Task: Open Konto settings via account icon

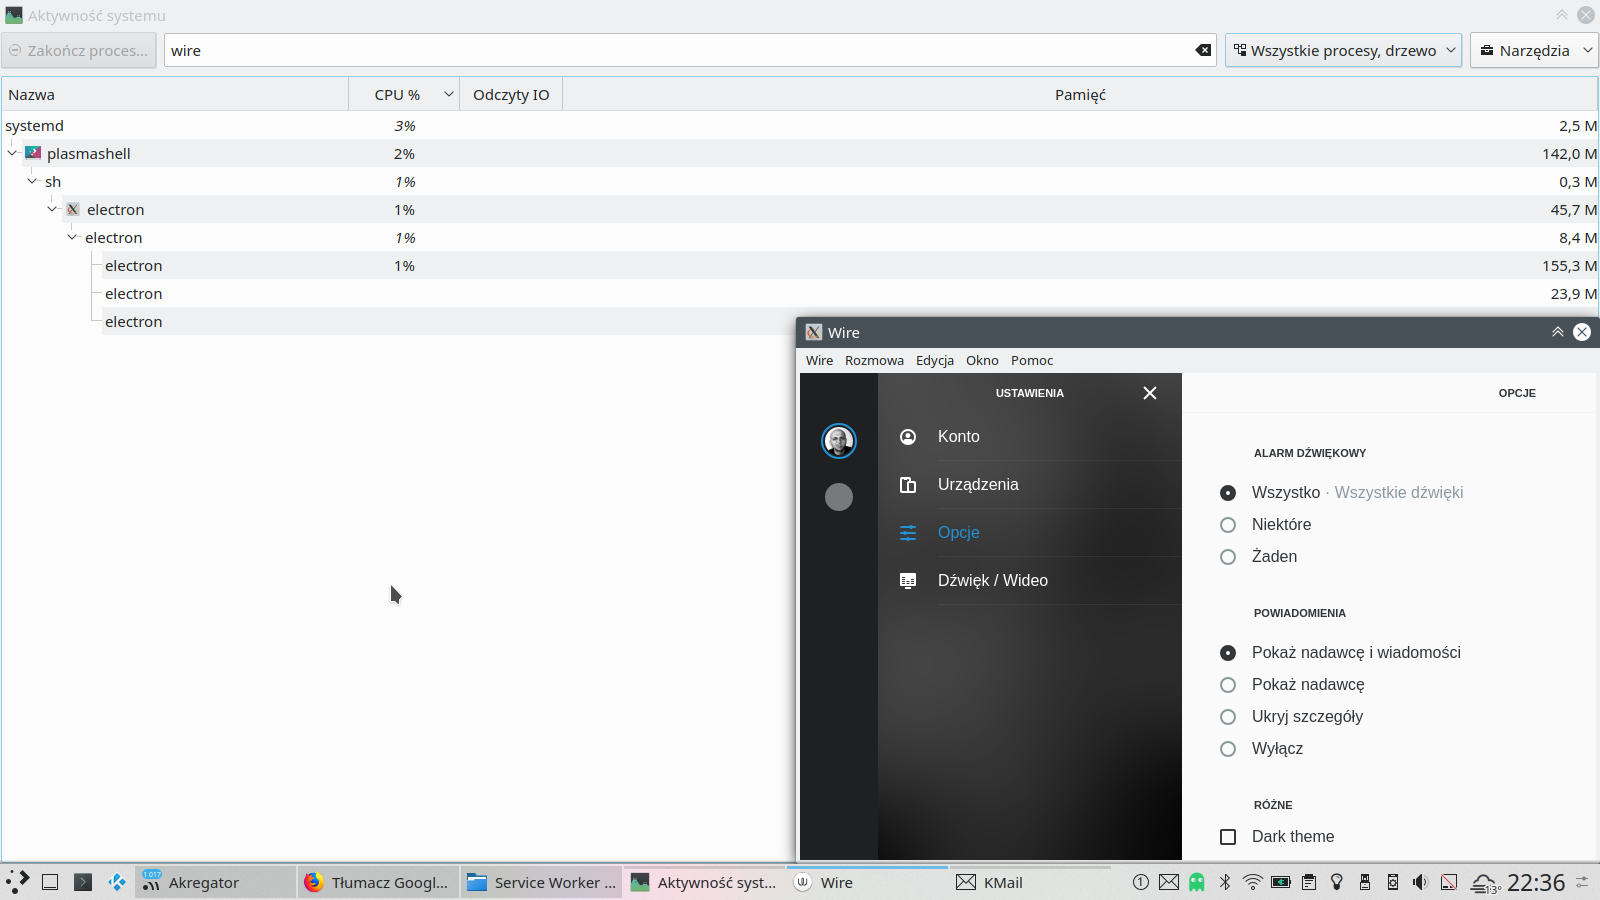Action: pos(908,437)
